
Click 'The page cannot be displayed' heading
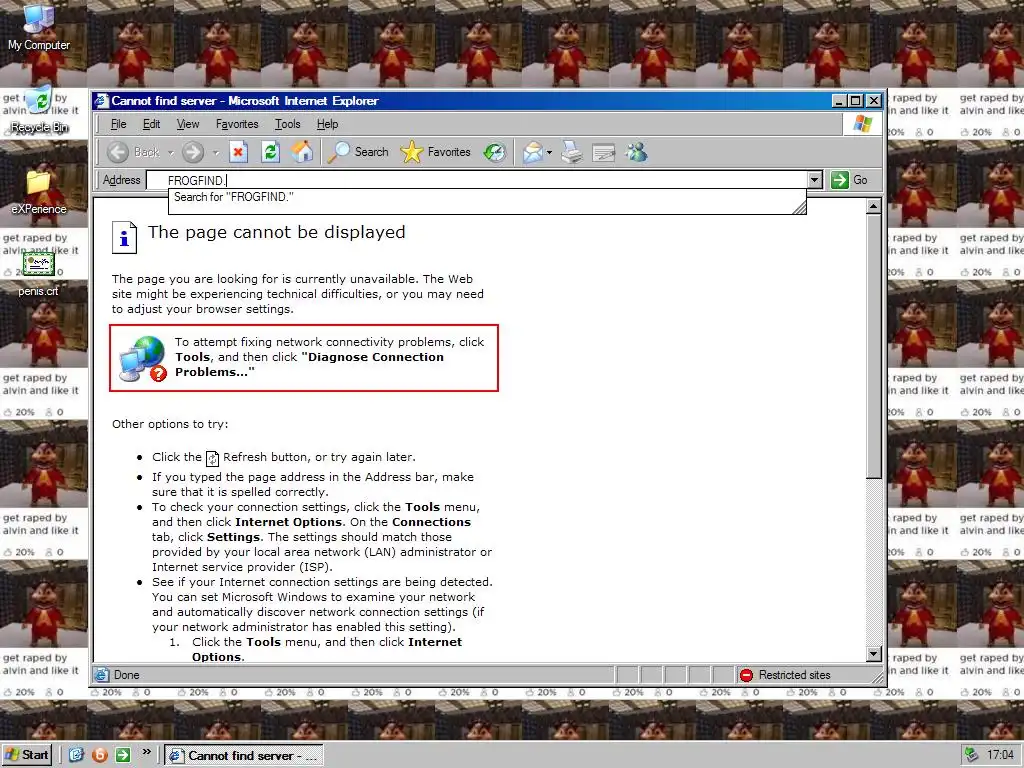tap(277, 232)
